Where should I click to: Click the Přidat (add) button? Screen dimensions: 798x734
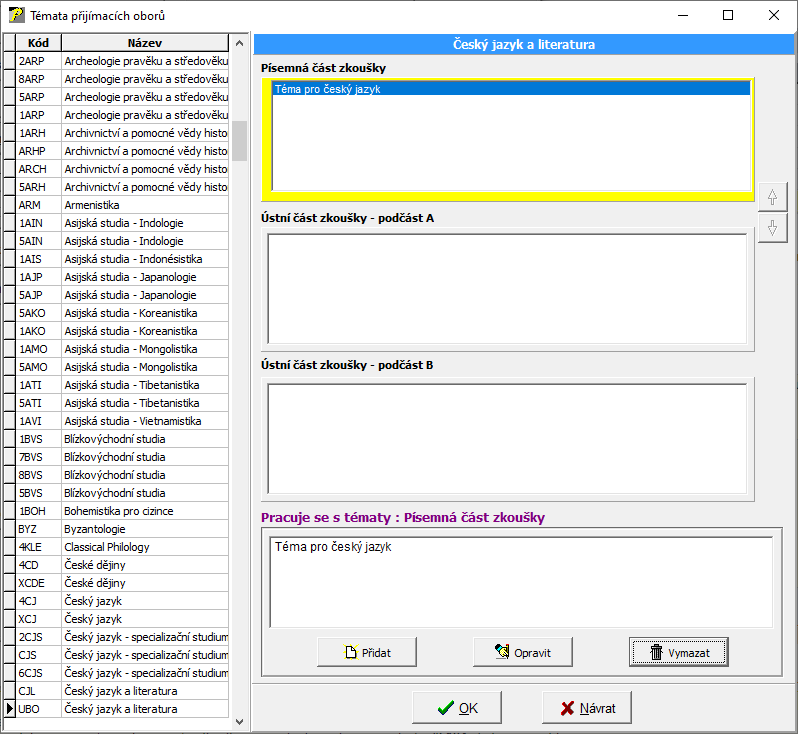(x=366, y=652)
